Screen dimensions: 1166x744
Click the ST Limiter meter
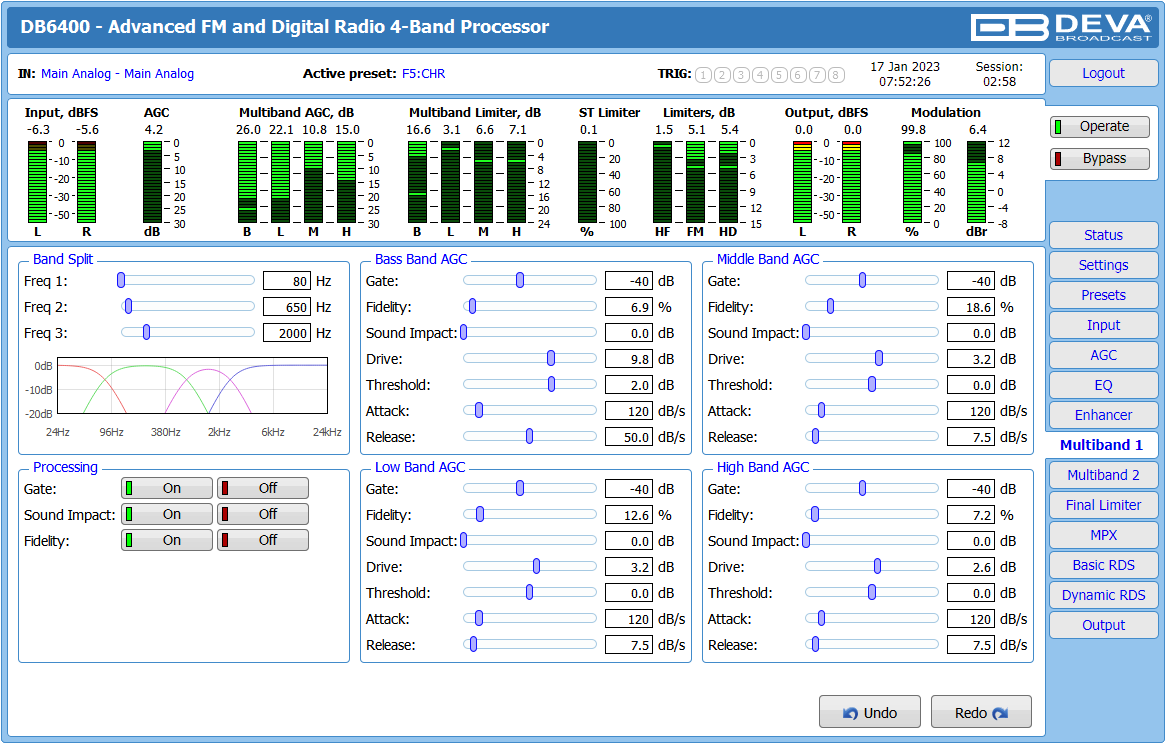click(x=587, y=182)
